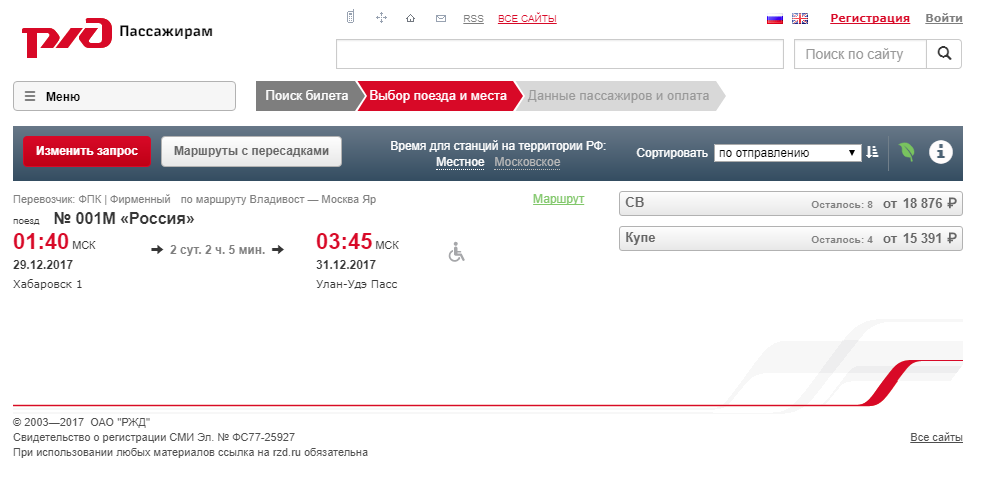This screenshot has width=984, height=485.
Task: Open RSS feed link
Action: point(473,19)
